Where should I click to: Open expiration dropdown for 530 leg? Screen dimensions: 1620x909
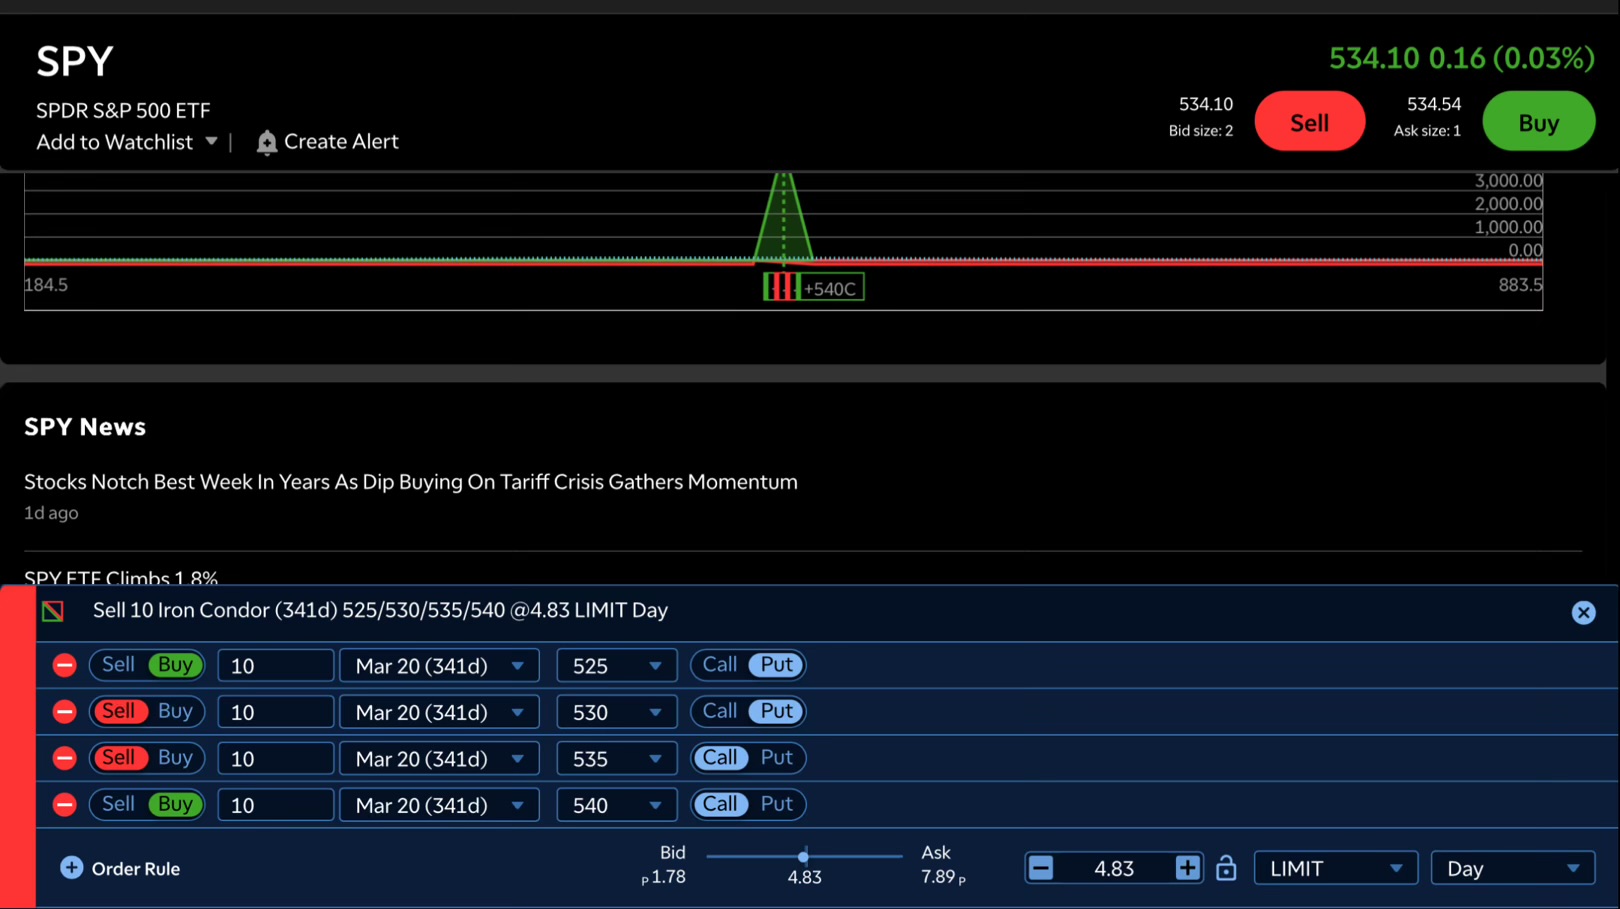tap(439, 712)
